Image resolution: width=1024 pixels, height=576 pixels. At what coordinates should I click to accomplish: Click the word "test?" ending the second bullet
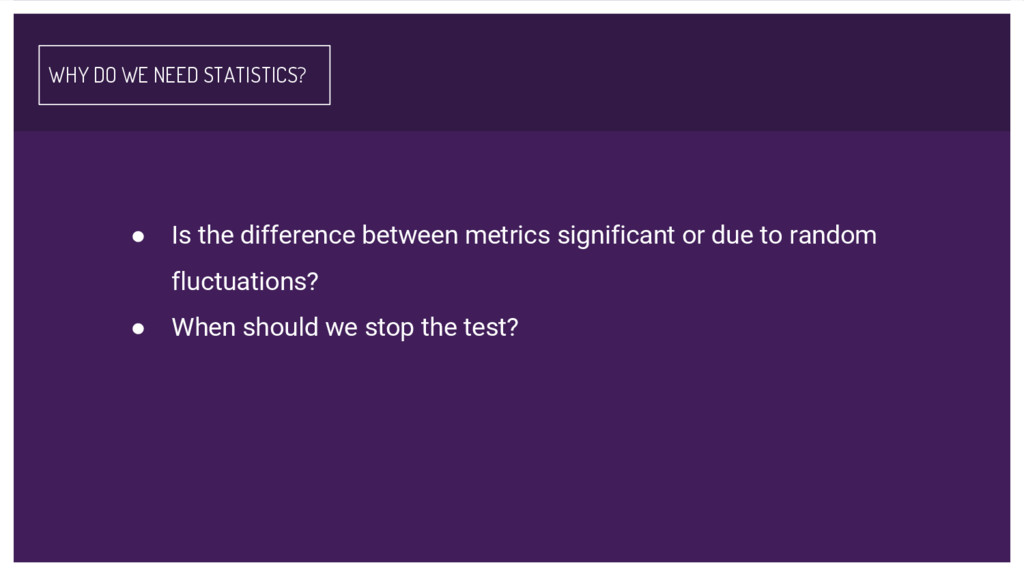pyautogui.click(x=491, y=327)
